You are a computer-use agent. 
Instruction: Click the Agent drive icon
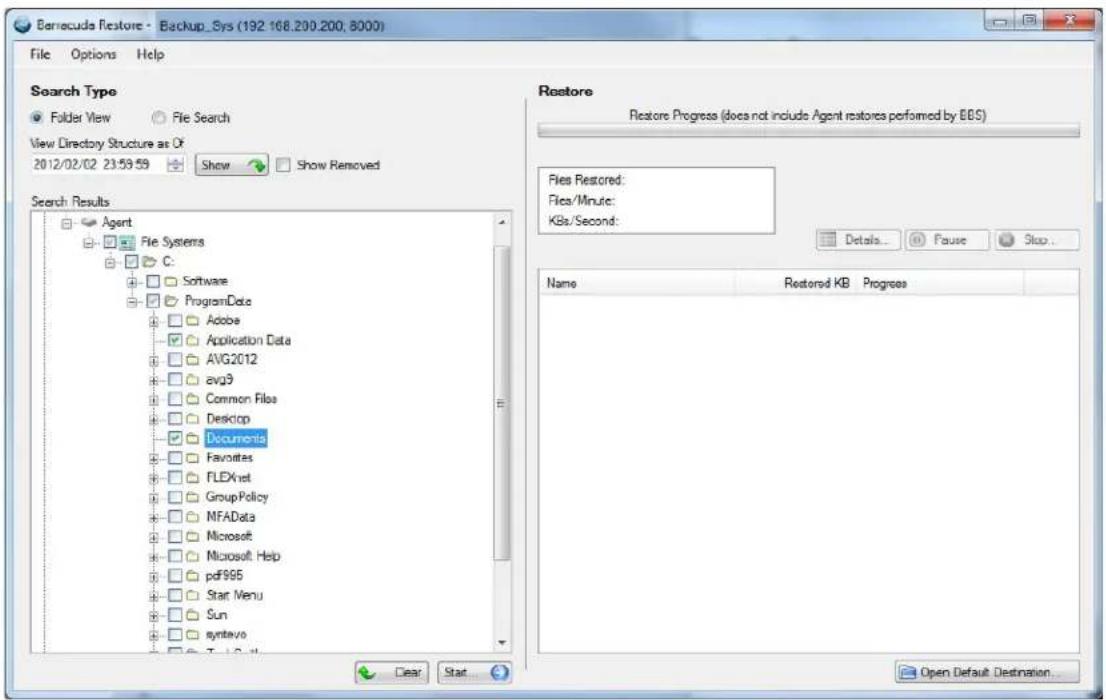(88, 222)
